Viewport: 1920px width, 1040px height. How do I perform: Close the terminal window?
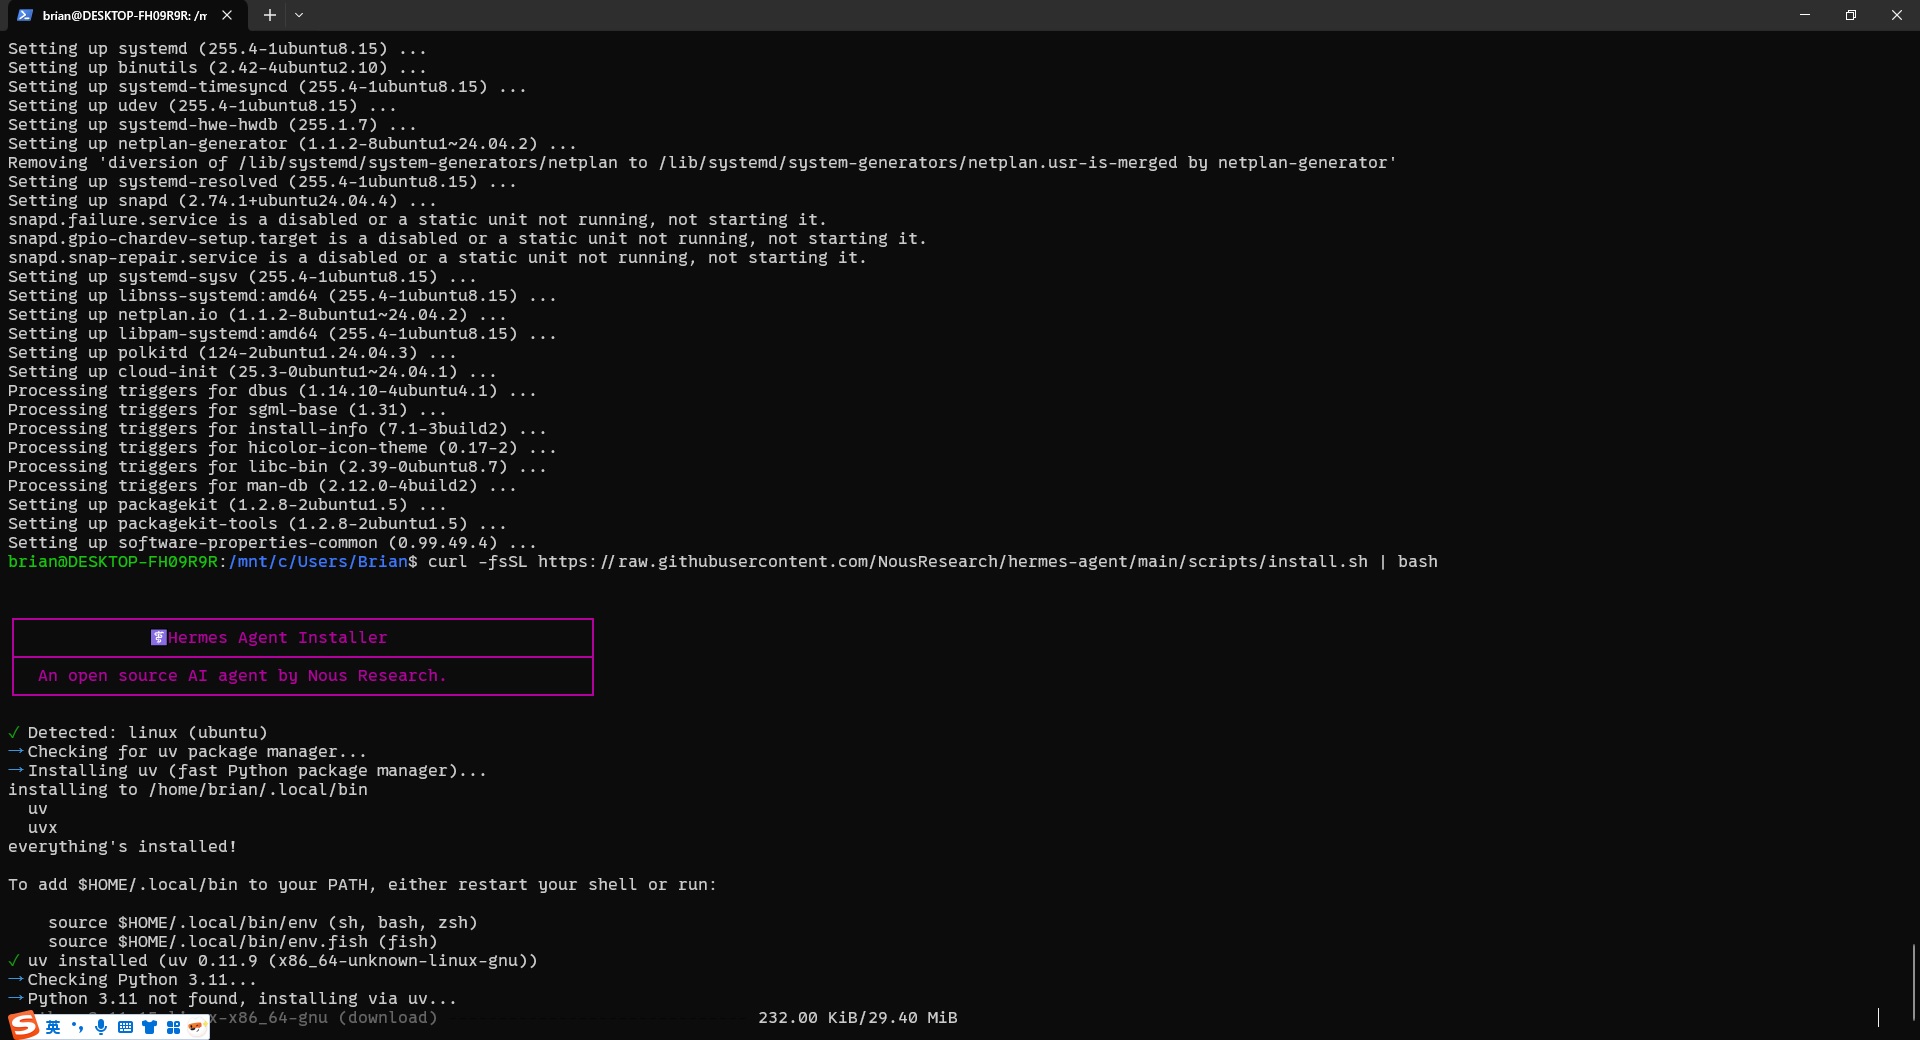1897,15
